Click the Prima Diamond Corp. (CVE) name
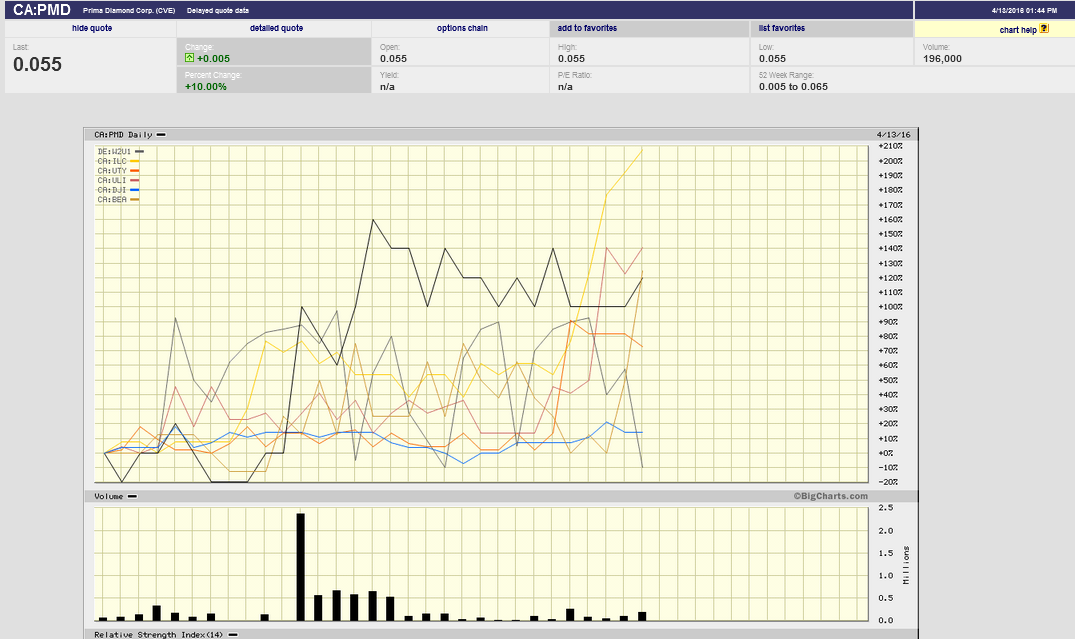This screenshot has height=639, width=1075. [129, 11]
